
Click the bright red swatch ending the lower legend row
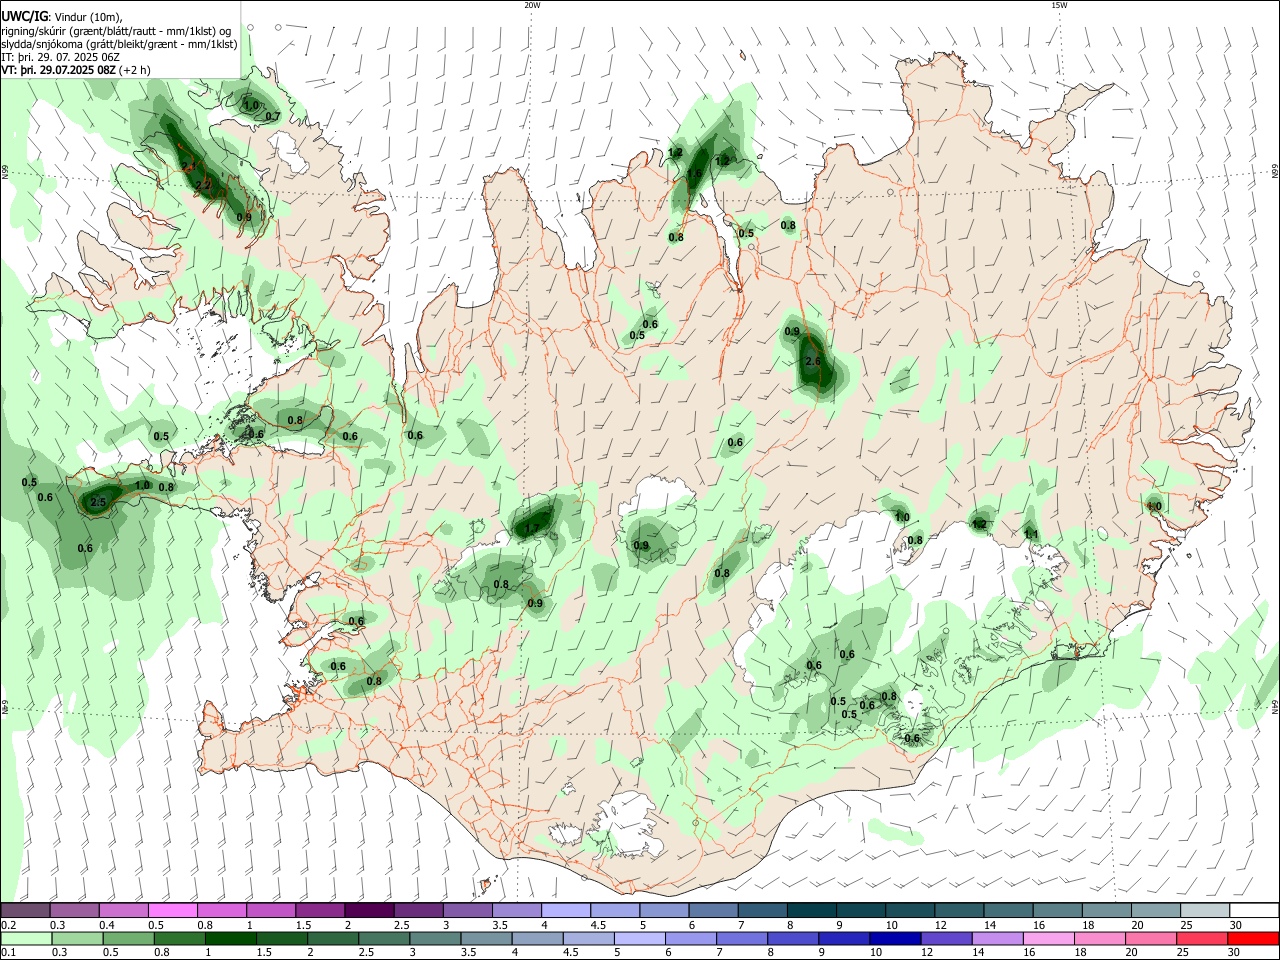pos(1252,938)
